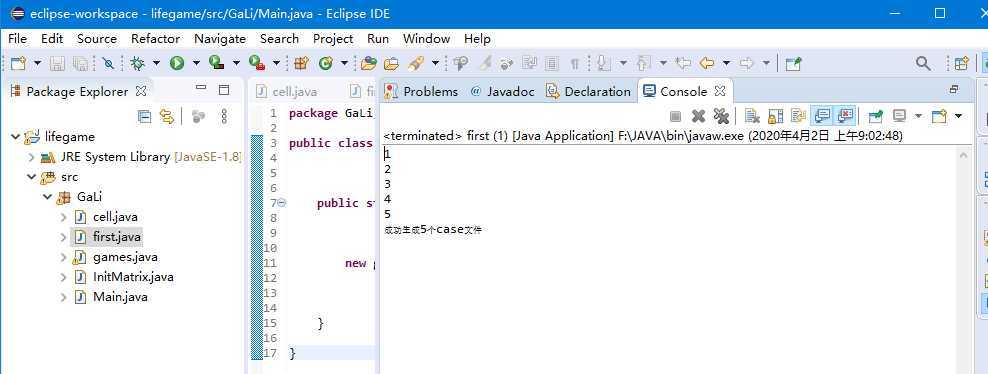Select first.java in Package Explorer
This screenshot has height=374, width=988.
point(117,237)
